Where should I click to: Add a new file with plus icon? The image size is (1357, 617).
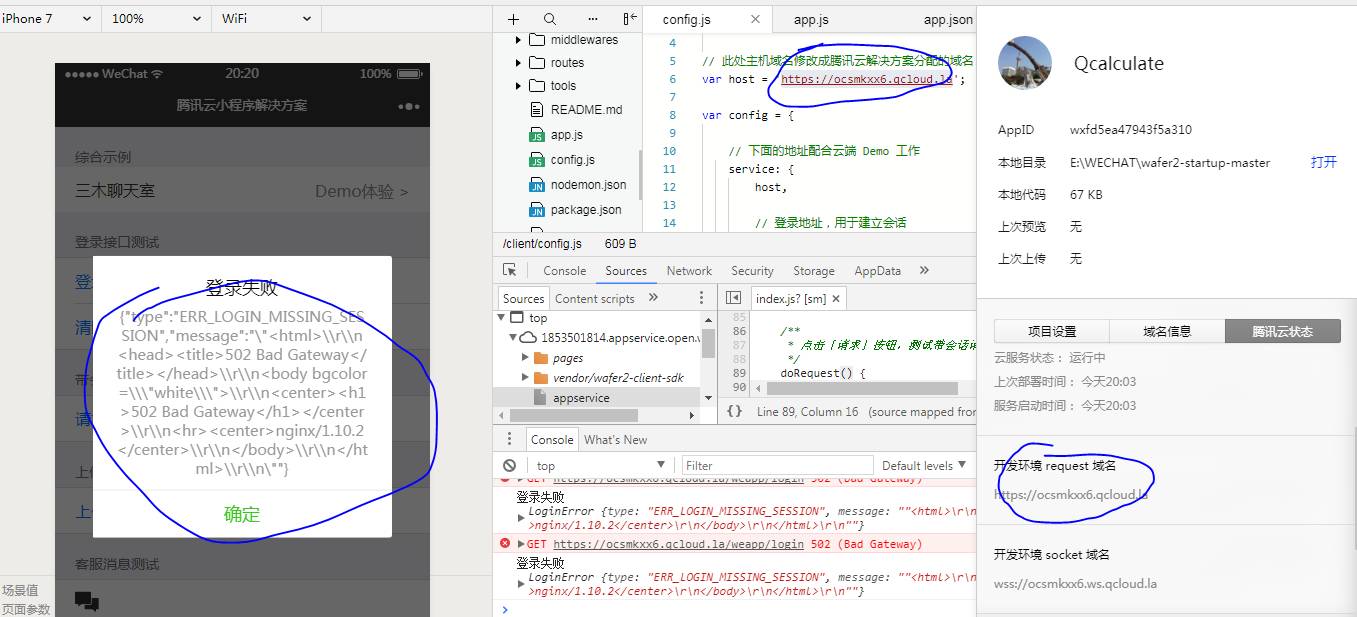pos(513,19)
